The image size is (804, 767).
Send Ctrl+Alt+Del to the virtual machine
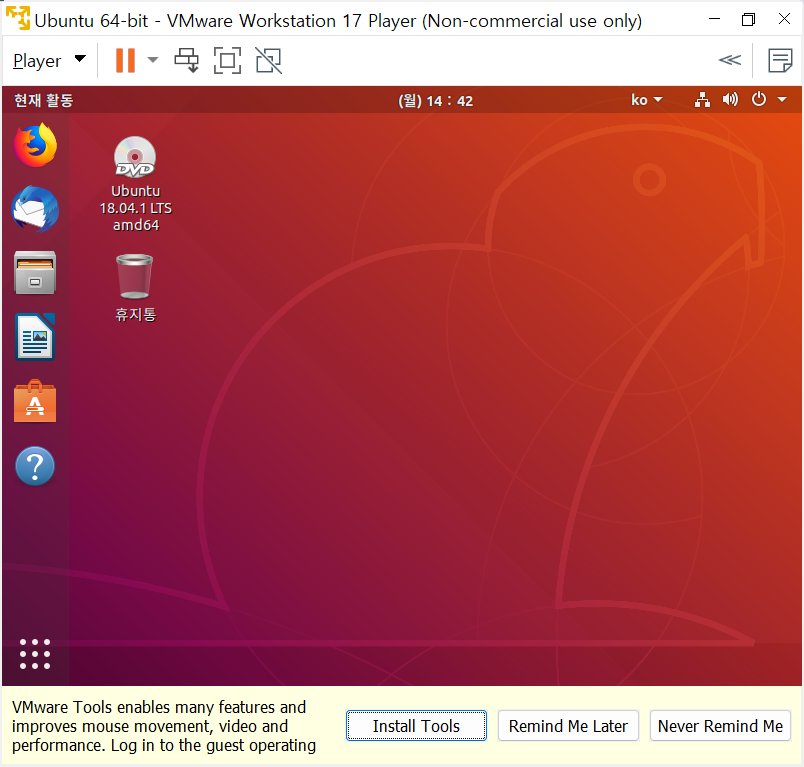187,60
